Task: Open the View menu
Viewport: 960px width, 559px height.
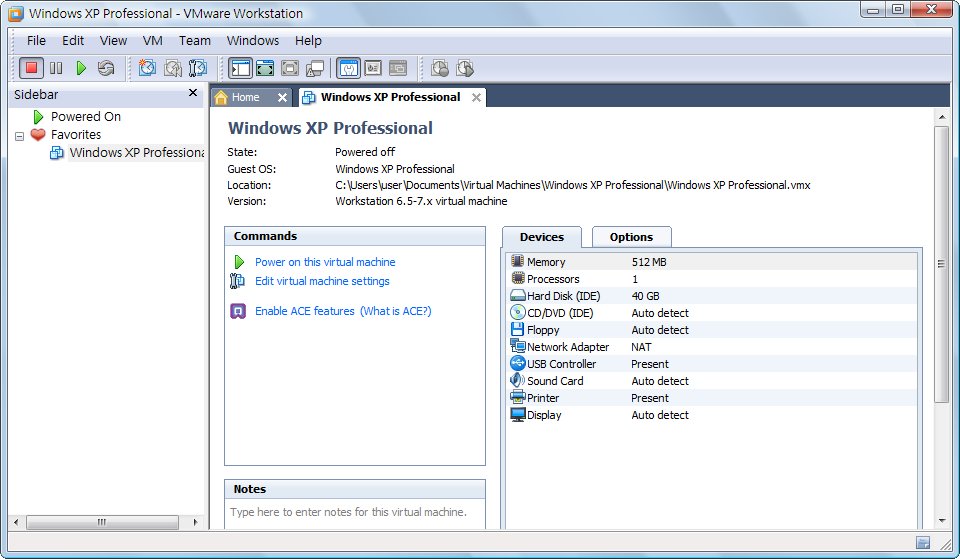Action: click(x=113, y=40)
